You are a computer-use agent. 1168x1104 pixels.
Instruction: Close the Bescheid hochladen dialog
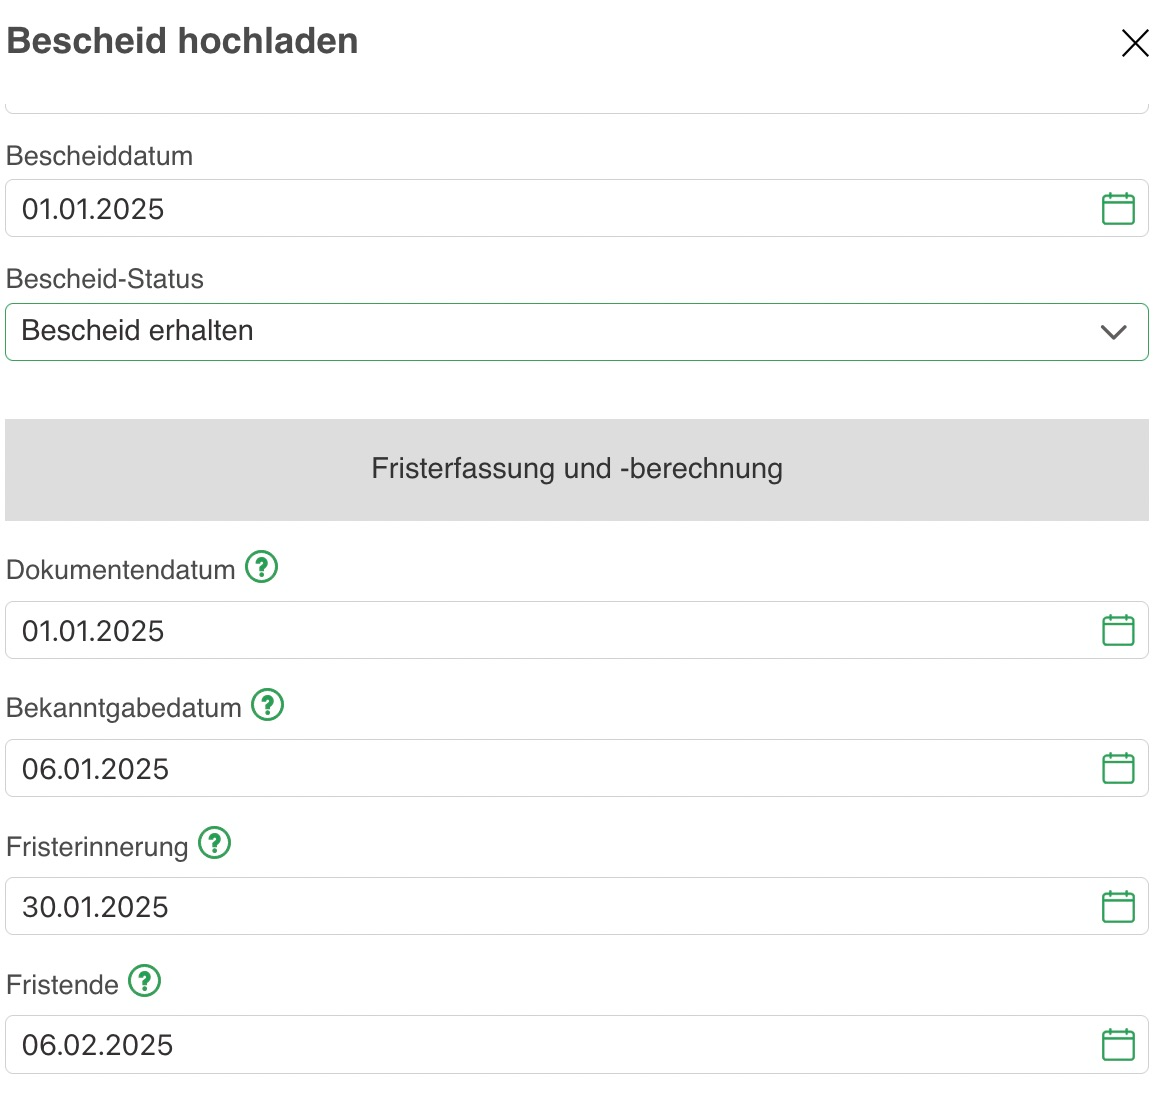pos(1135,43)
